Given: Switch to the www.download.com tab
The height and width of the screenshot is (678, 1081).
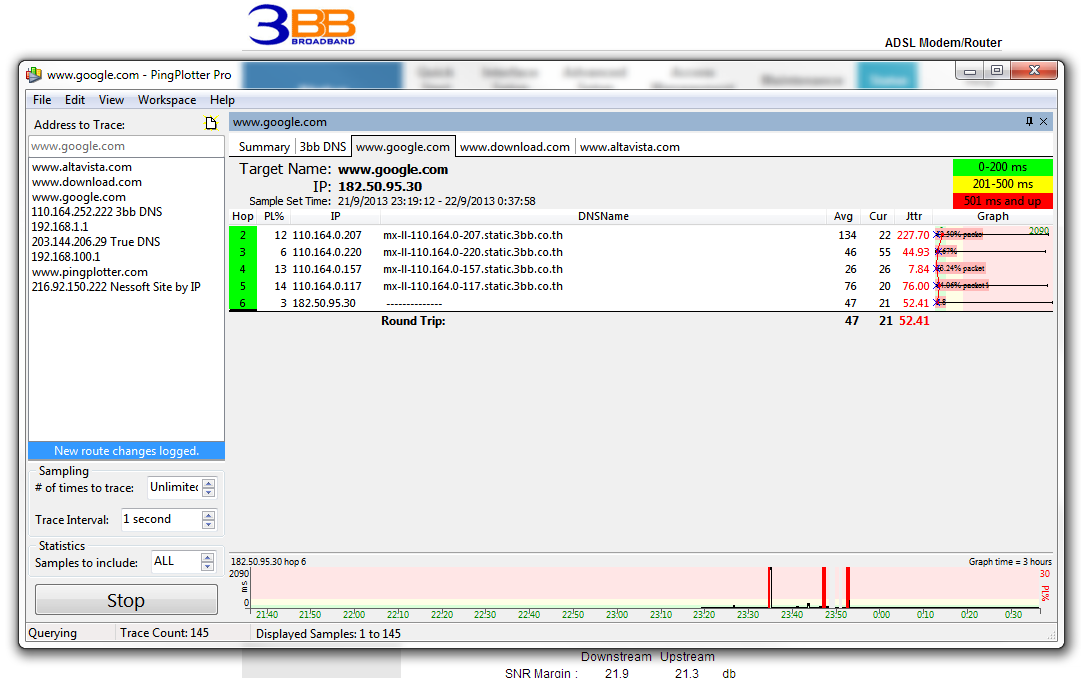Looking at the screenshot, I should (x=515, y=147).
